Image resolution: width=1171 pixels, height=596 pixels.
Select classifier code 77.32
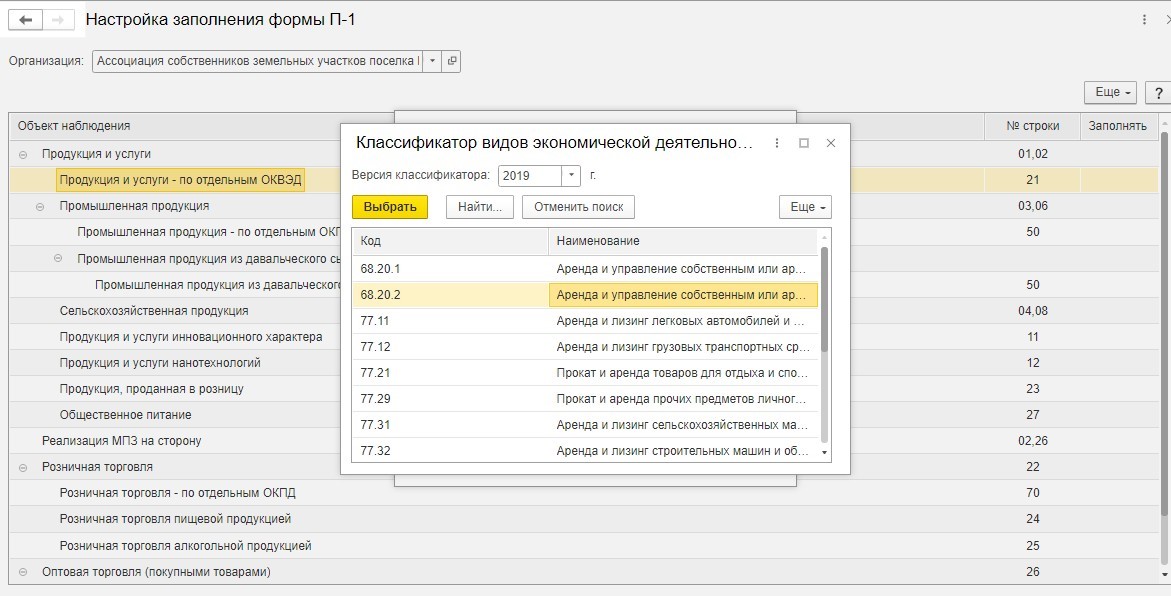(375, 451)
